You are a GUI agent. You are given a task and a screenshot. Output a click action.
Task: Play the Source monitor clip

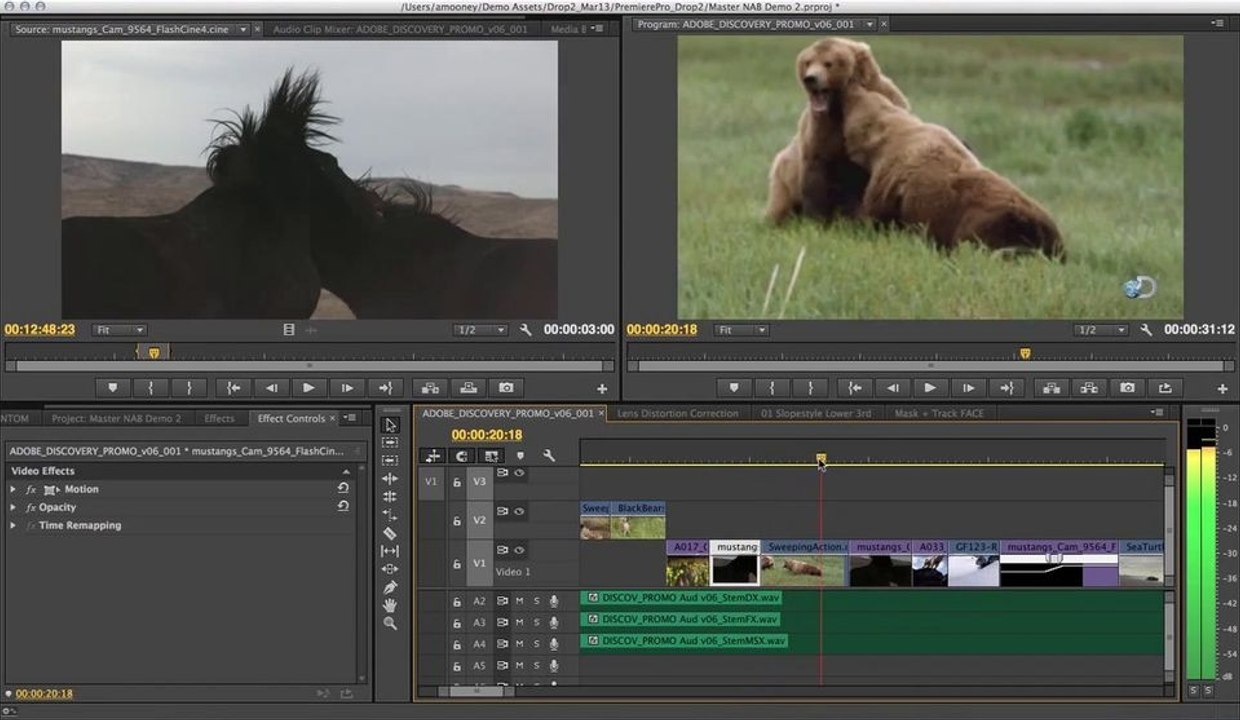tap(309, 387)
